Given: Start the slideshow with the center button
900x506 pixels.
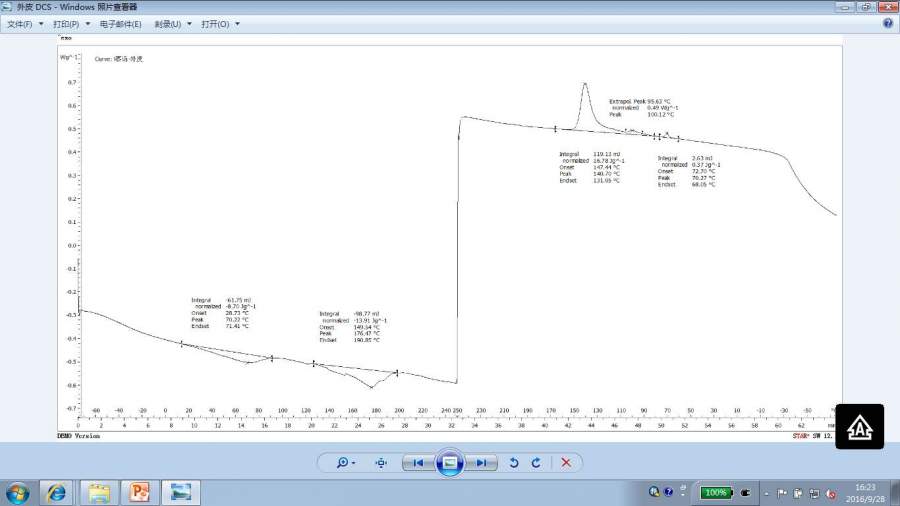Looking at the screenshot, I should 450,462.
